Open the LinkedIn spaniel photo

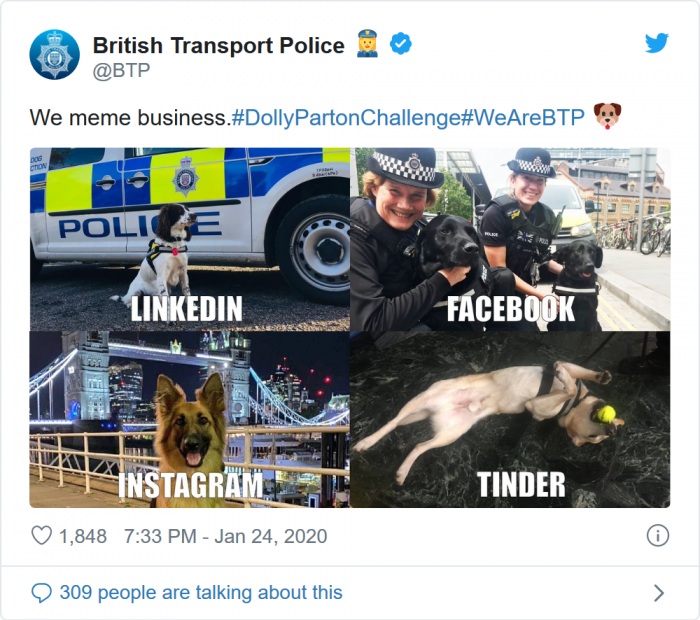pos(189,239)
